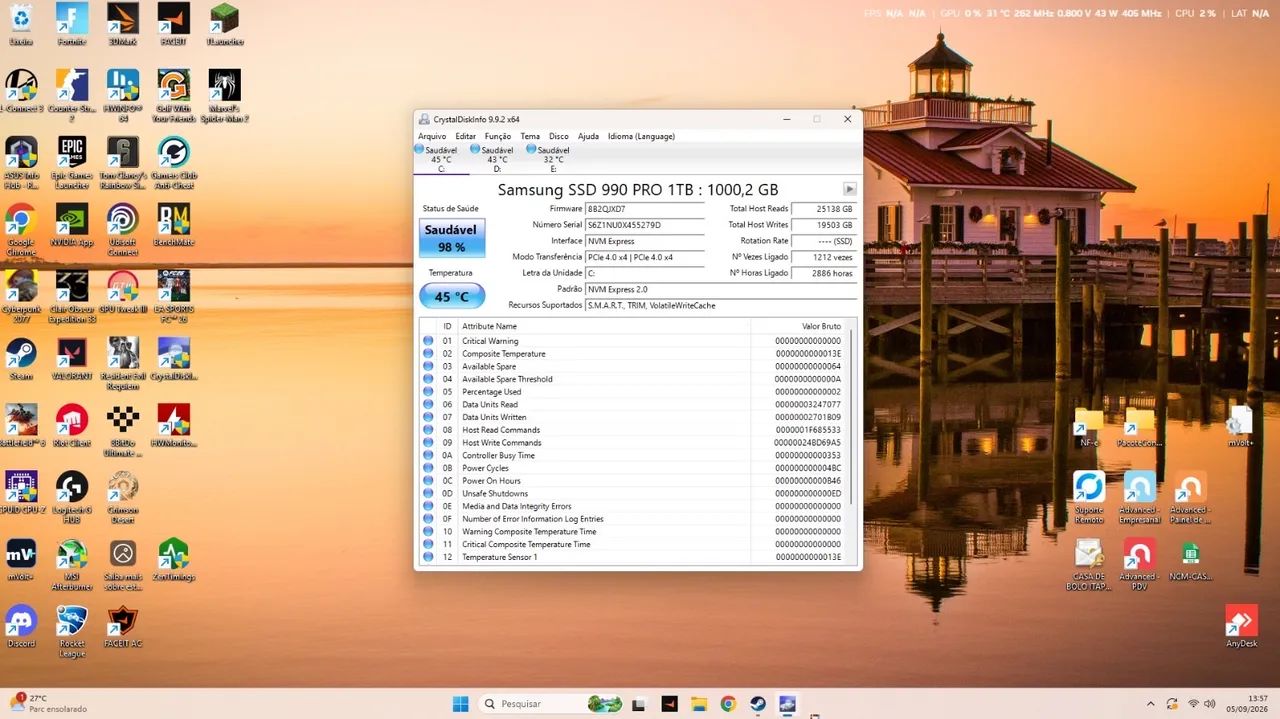Viewport: 1280px width, 719px height.
Task: Select the Logitech G HUB desktop icon
Action: click(72, 497)
